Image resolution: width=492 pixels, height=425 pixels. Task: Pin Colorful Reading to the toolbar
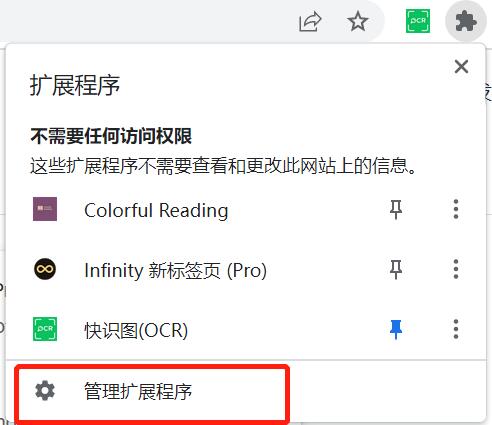[x=396, y=210]
